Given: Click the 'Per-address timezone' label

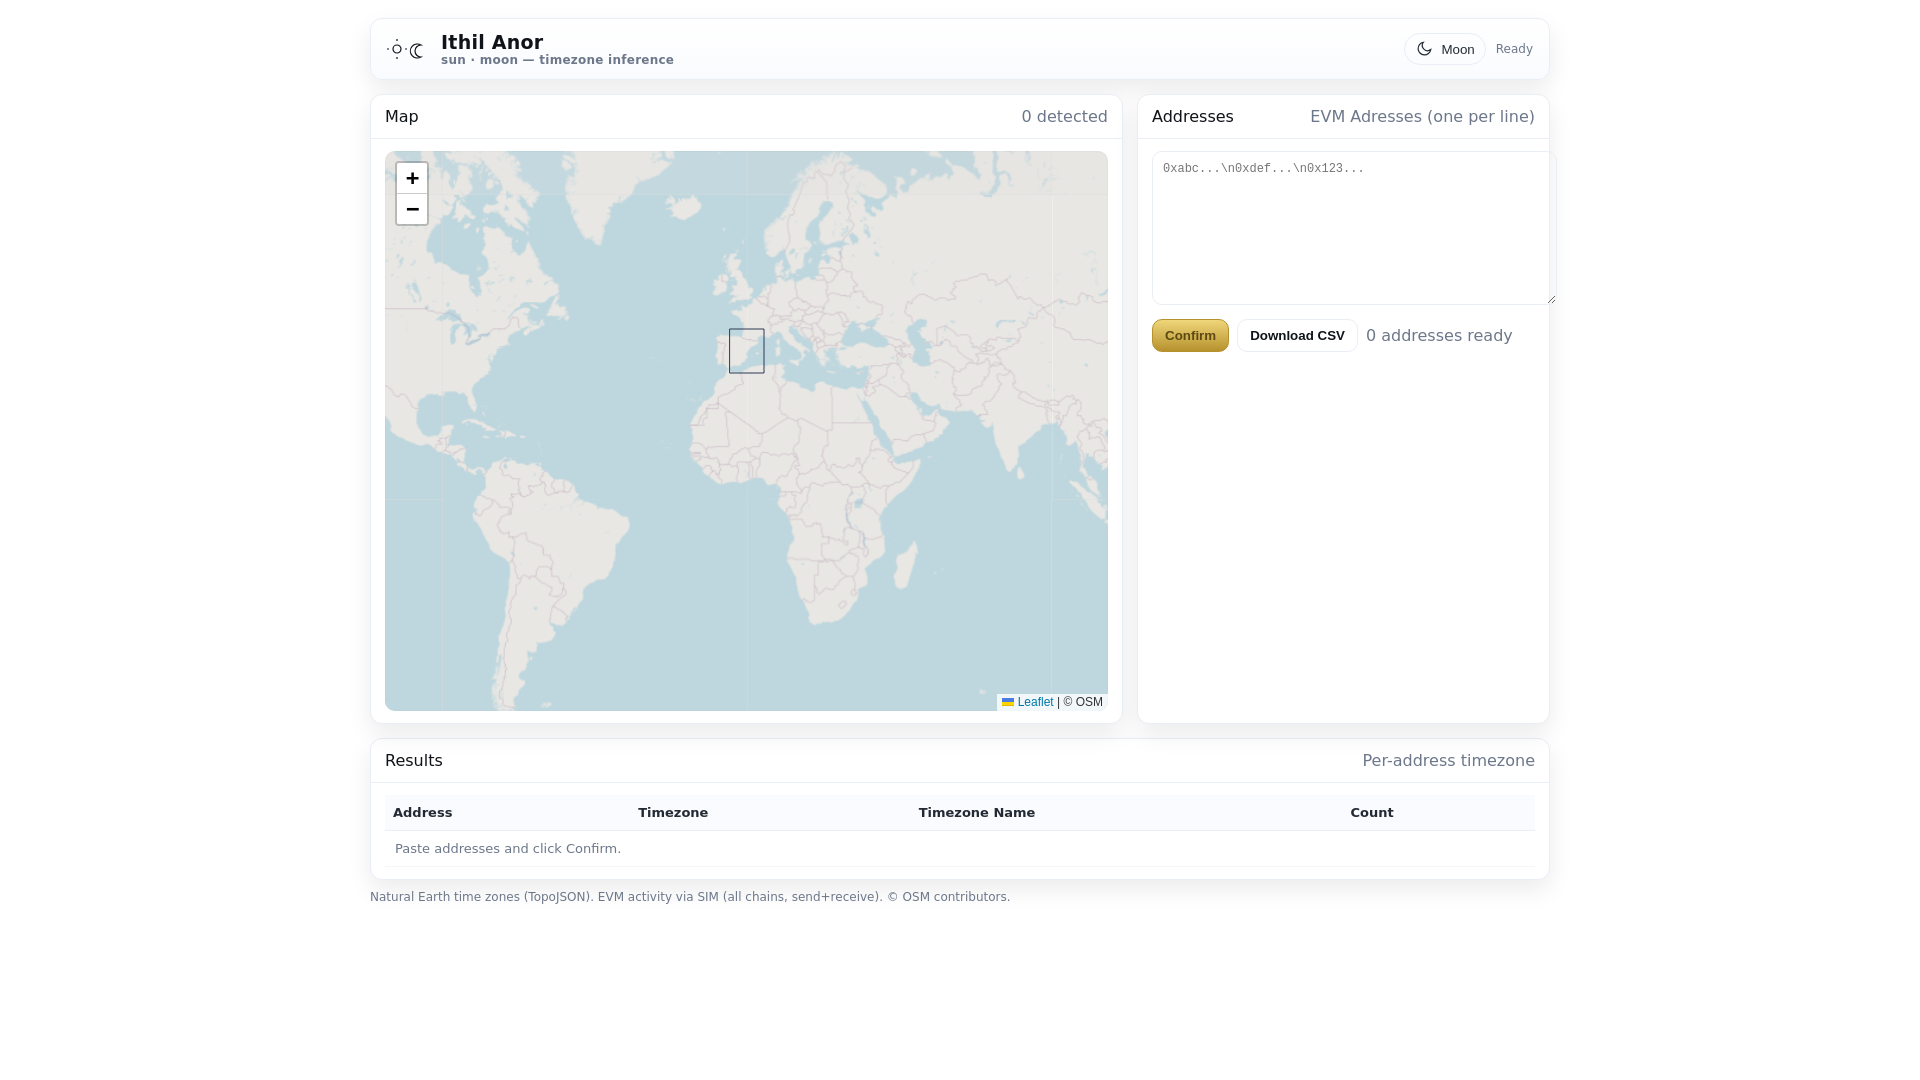Looking at the screenshot, I should pyautogui.click(x=1448, y=761).
